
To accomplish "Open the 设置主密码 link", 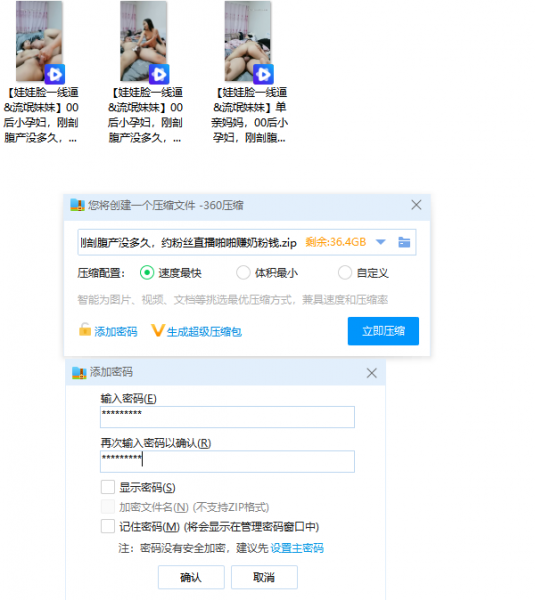I will click(x=297, y=548).
